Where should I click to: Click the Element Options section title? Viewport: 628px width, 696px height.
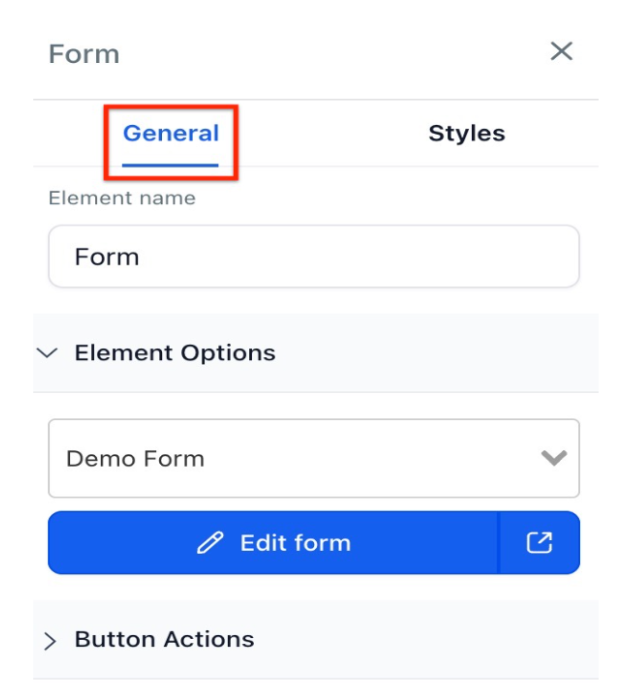[175, 353]
